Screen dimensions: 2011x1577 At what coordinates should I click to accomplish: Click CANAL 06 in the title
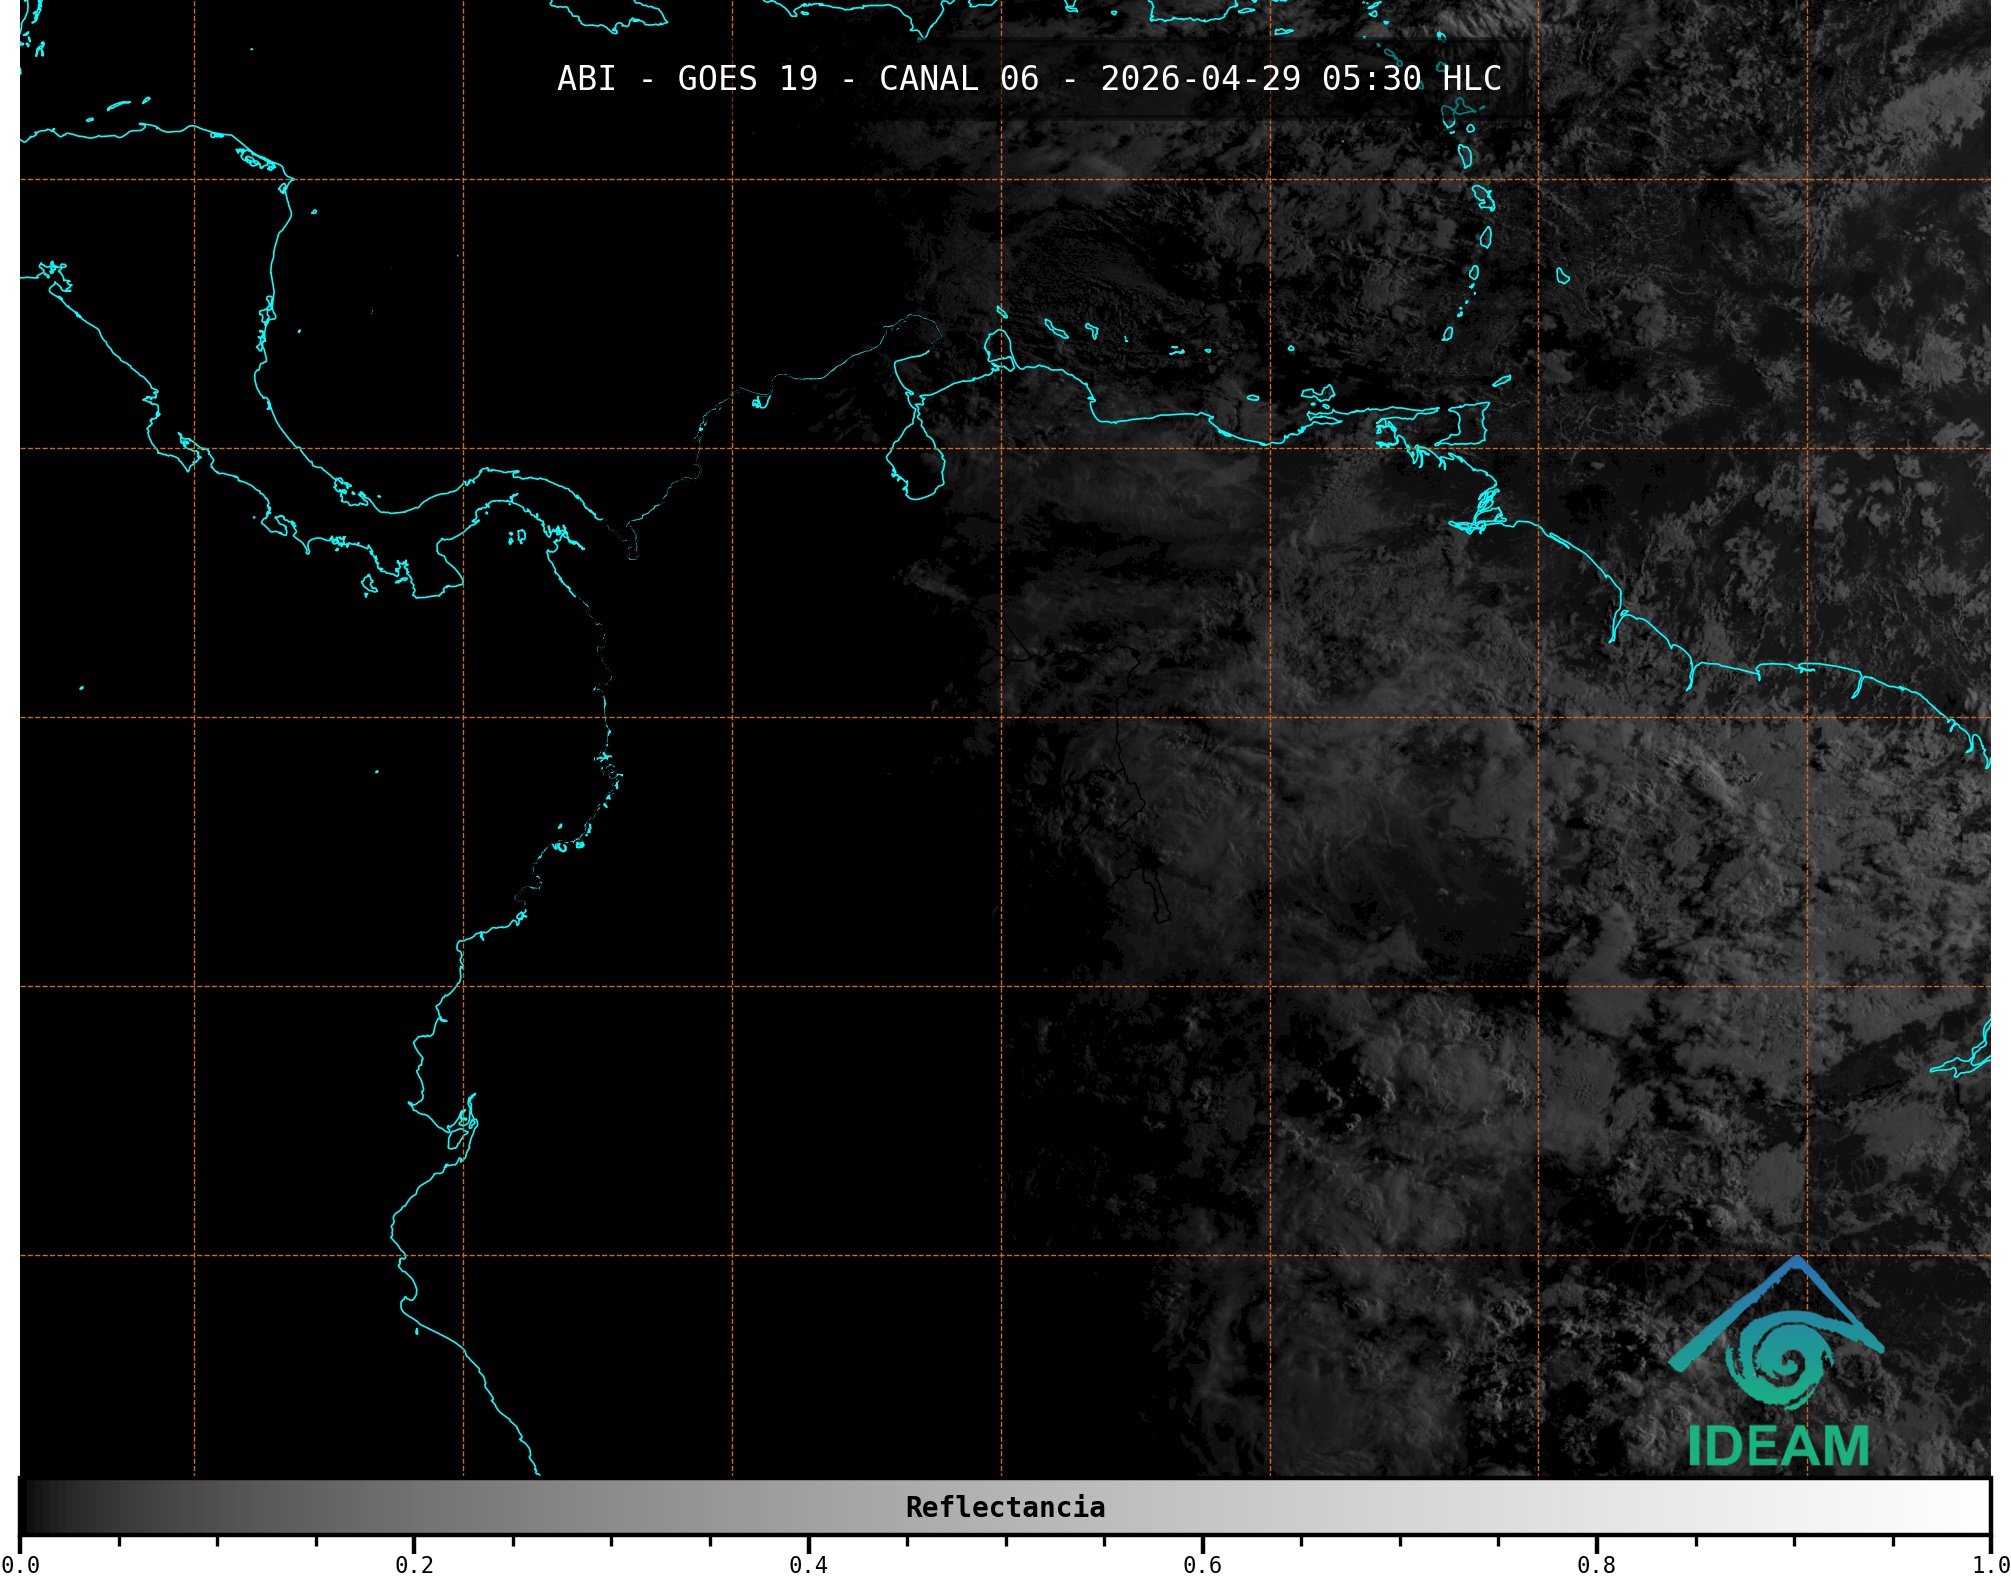(x=958, y=79)
